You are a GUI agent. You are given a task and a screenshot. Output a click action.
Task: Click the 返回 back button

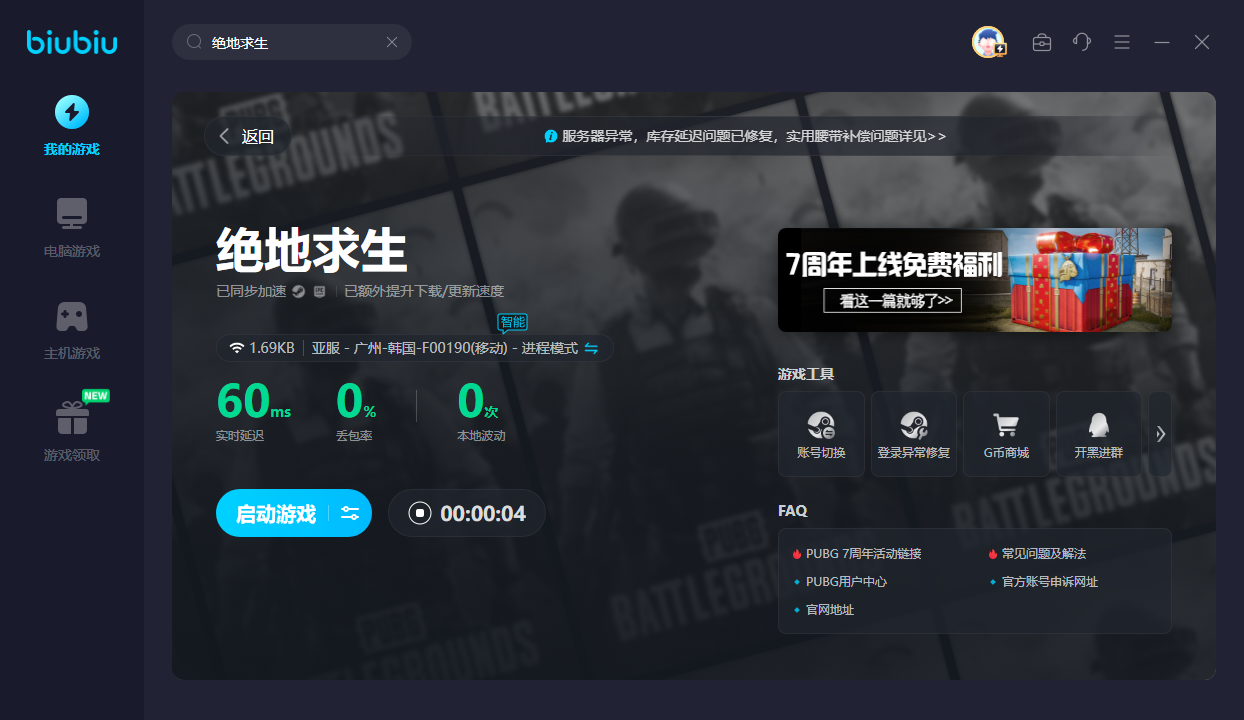pyautogui.click(x=247, y=137)
